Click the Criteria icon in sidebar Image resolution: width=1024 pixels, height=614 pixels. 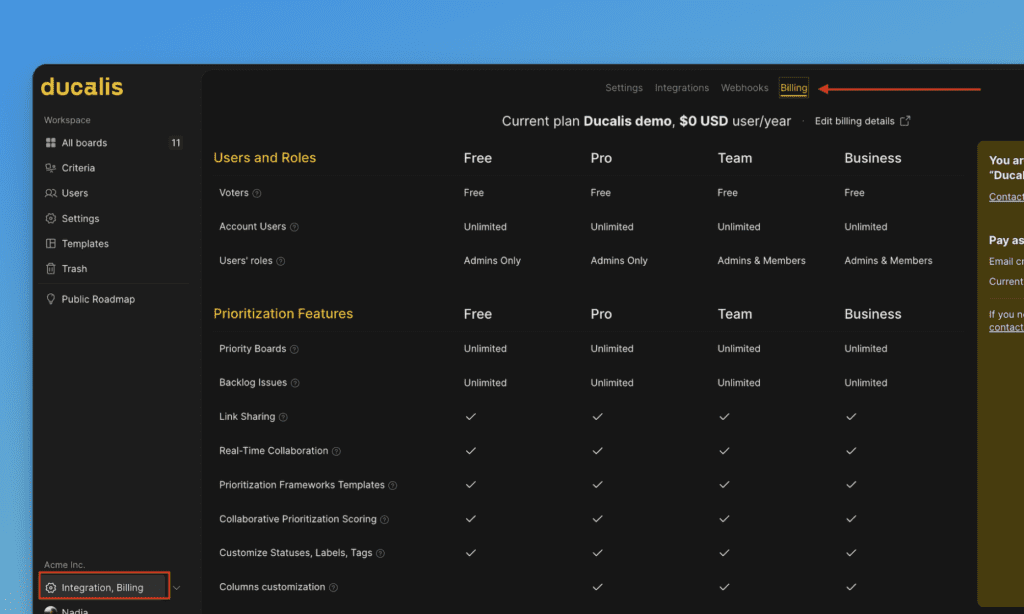coord(51,168)
